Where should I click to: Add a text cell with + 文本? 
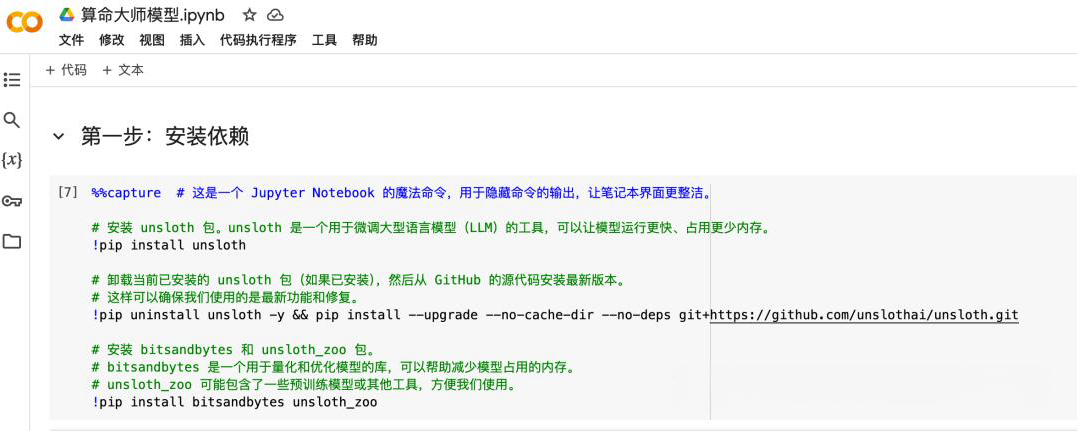(123, 70)
